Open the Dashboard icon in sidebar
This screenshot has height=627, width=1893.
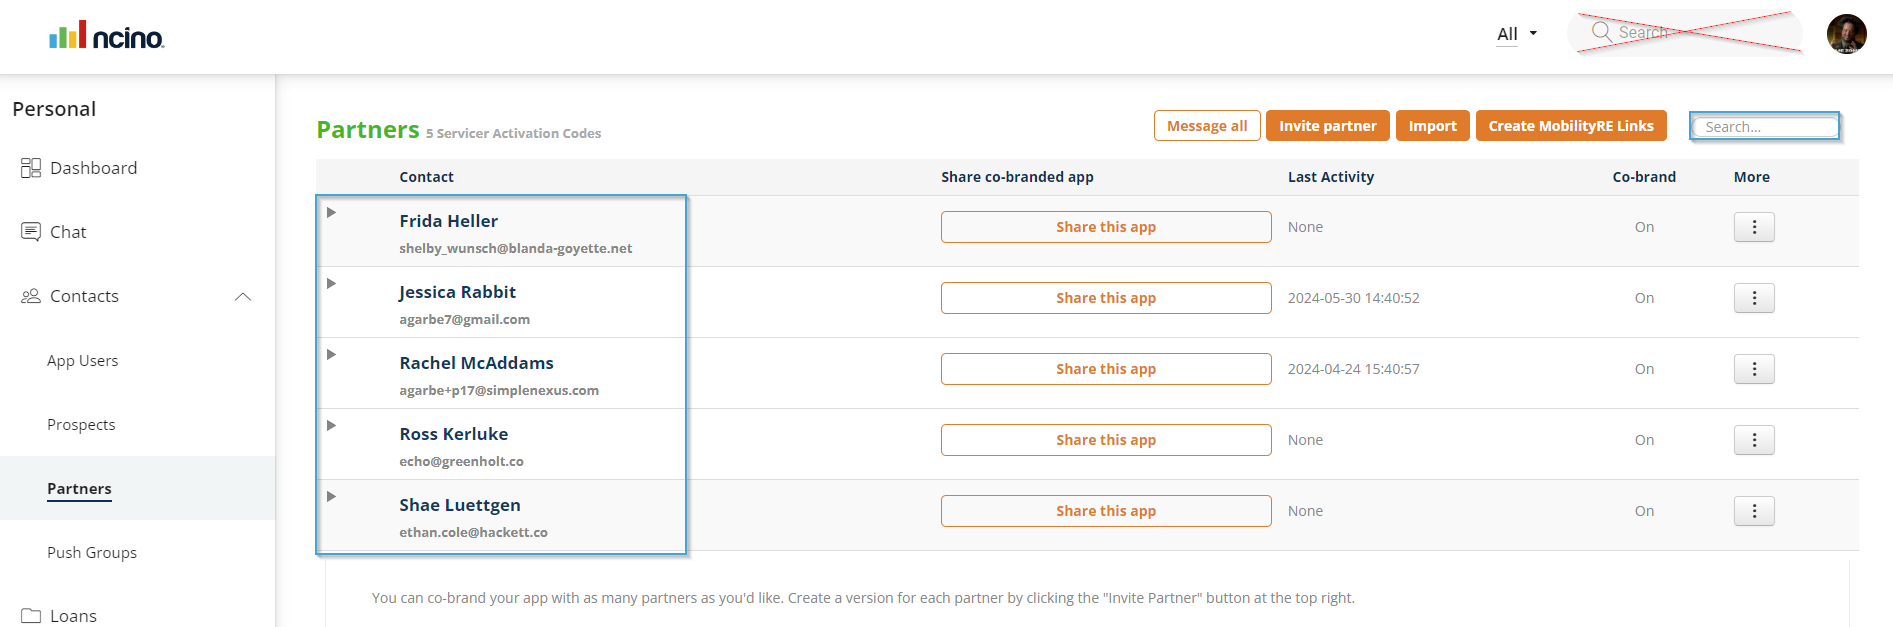(31, 168)
